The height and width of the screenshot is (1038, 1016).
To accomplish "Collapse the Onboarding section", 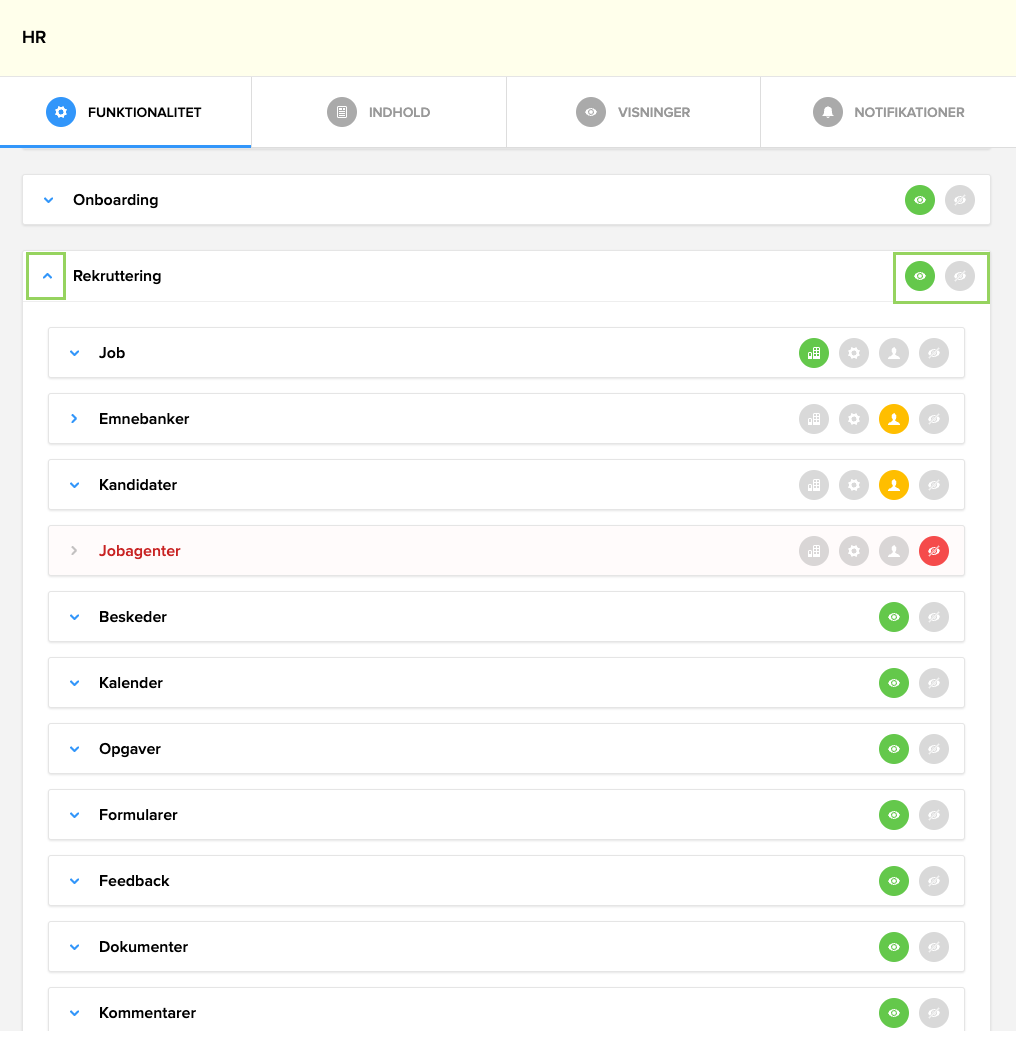I will tap(48, 200).
